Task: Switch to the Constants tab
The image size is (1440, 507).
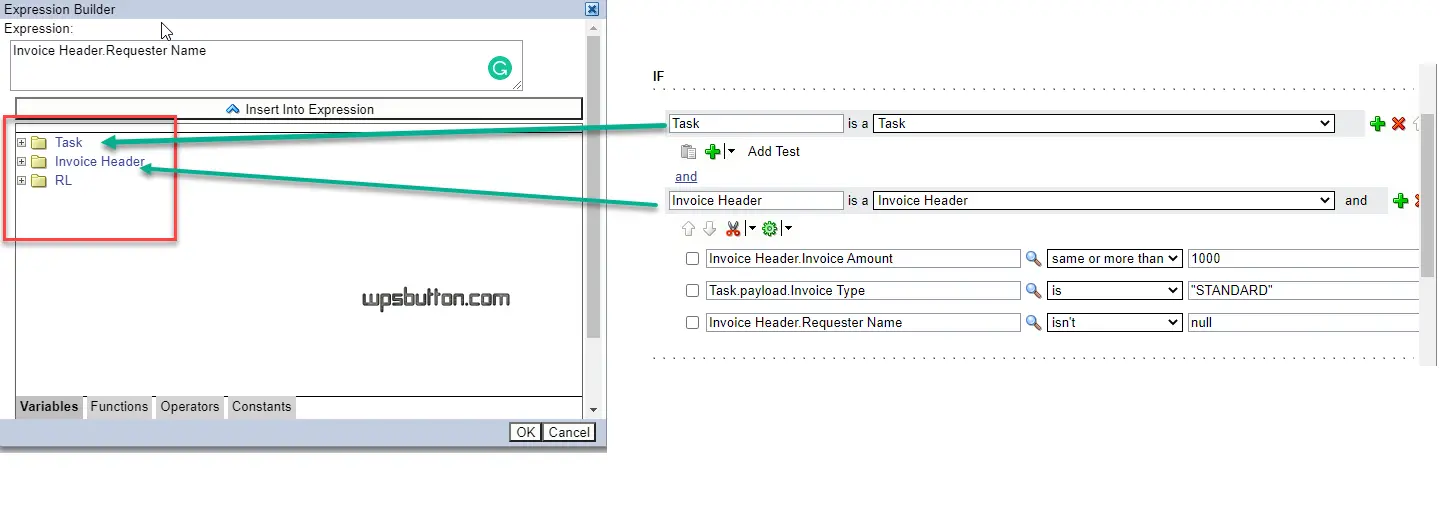Action: (262, 407)
